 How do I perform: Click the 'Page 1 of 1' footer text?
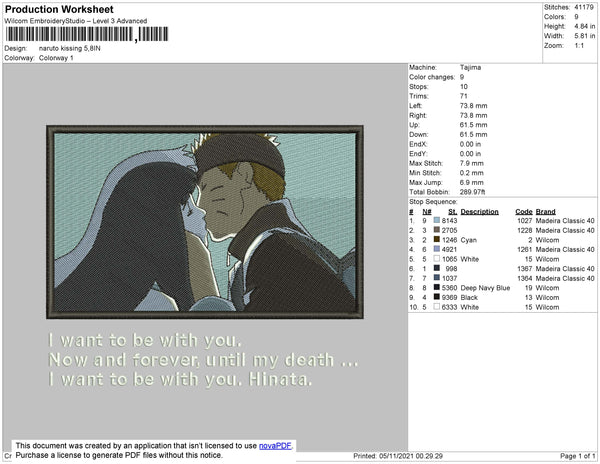pyautogui.click(x=577, y=456)
